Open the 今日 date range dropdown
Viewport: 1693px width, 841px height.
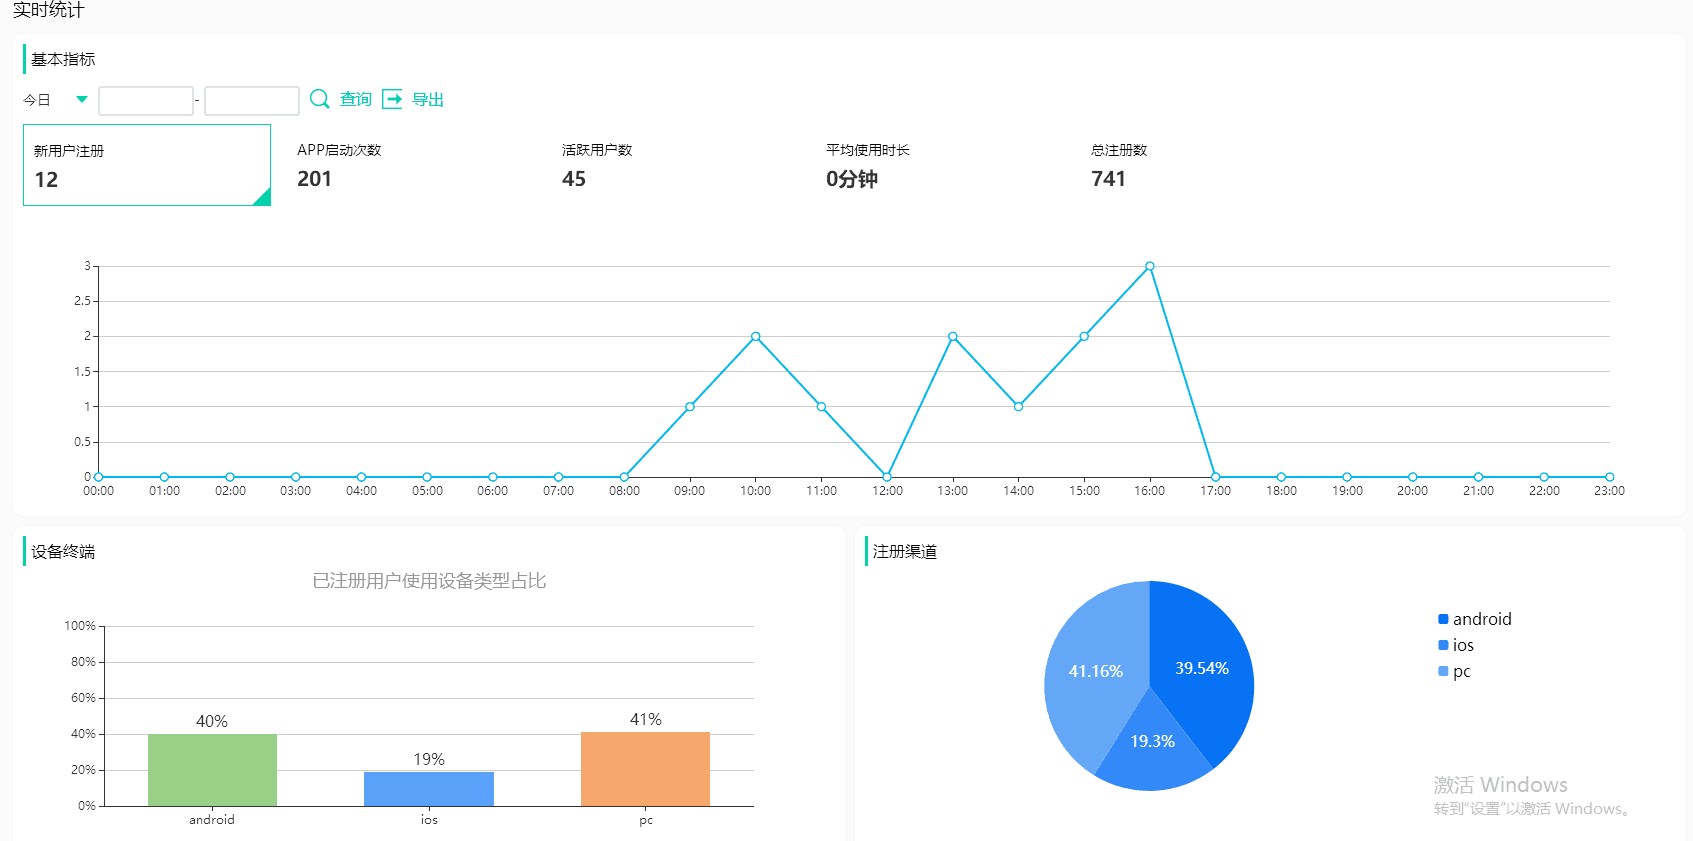[x=56, y=100]
